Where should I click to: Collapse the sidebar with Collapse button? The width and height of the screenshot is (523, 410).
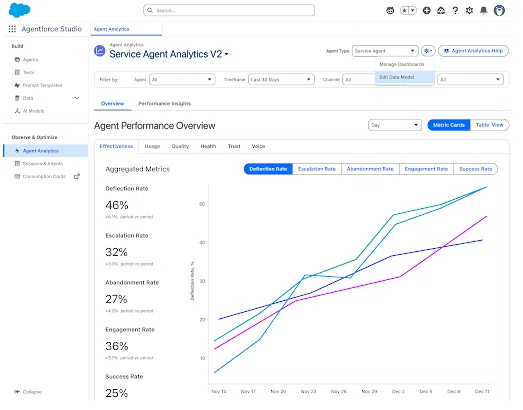tap(28, 392)
